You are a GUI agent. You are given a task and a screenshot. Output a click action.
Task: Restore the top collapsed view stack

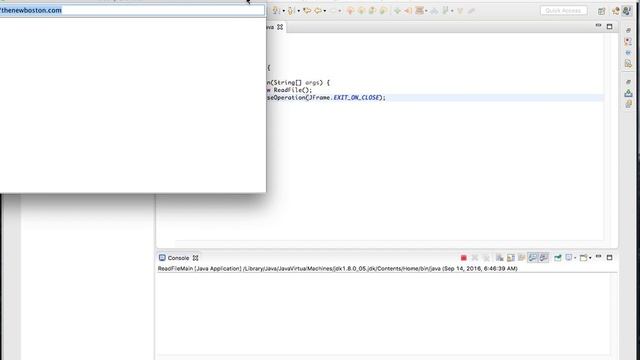point(629,31)
